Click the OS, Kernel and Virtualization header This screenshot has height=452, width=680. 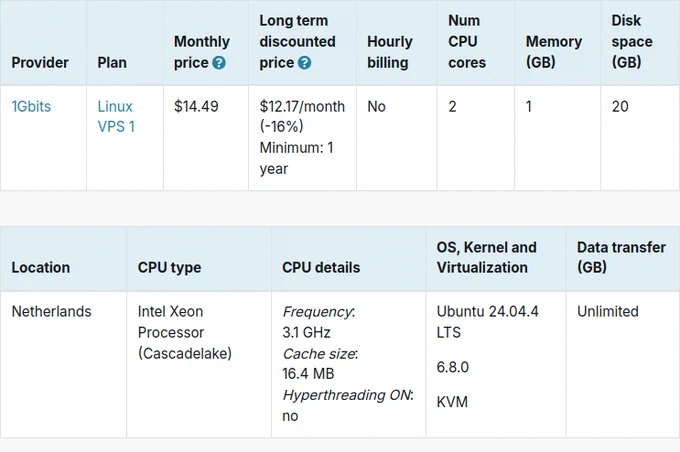click(487, 257)
